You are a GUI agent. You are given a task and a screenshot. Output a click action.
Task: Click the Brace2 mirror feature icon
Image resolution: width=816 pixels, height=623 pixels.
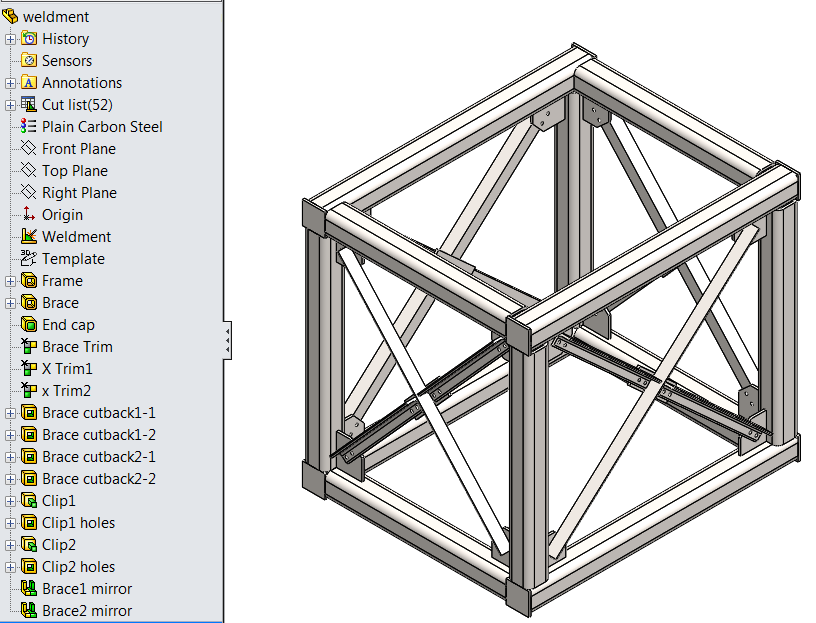click(x=29, y=611)
